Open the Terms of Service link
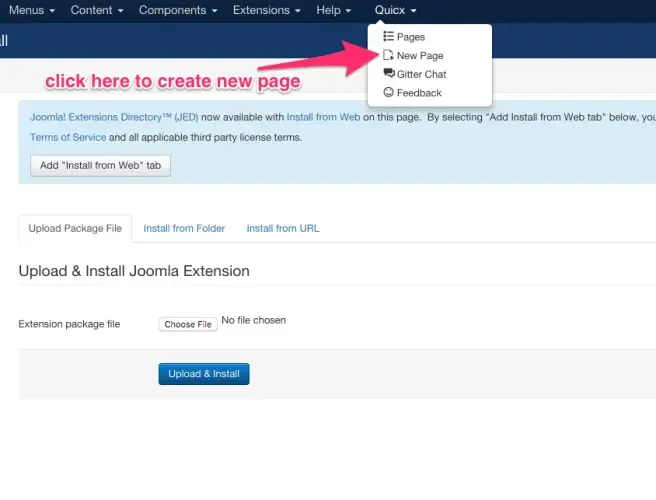The height and width of the screenshot is (500, 656). pyautogui.click(x=68, y=137)
